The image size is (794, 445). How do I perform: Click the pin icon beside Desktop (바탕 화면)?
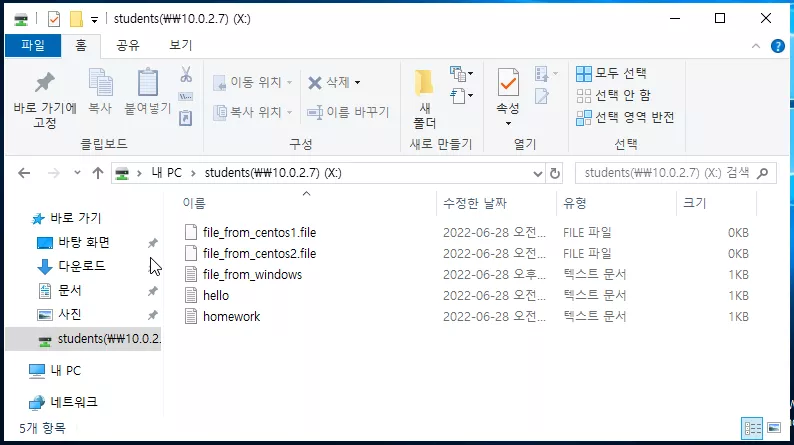(x=152, y=243)
